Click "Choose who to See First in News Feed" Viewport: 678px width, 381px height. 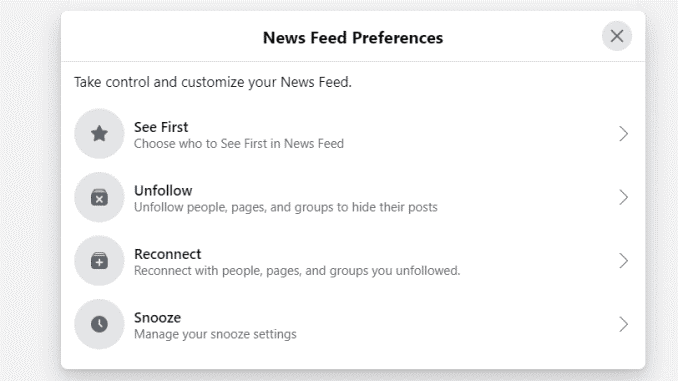[239, 144]
